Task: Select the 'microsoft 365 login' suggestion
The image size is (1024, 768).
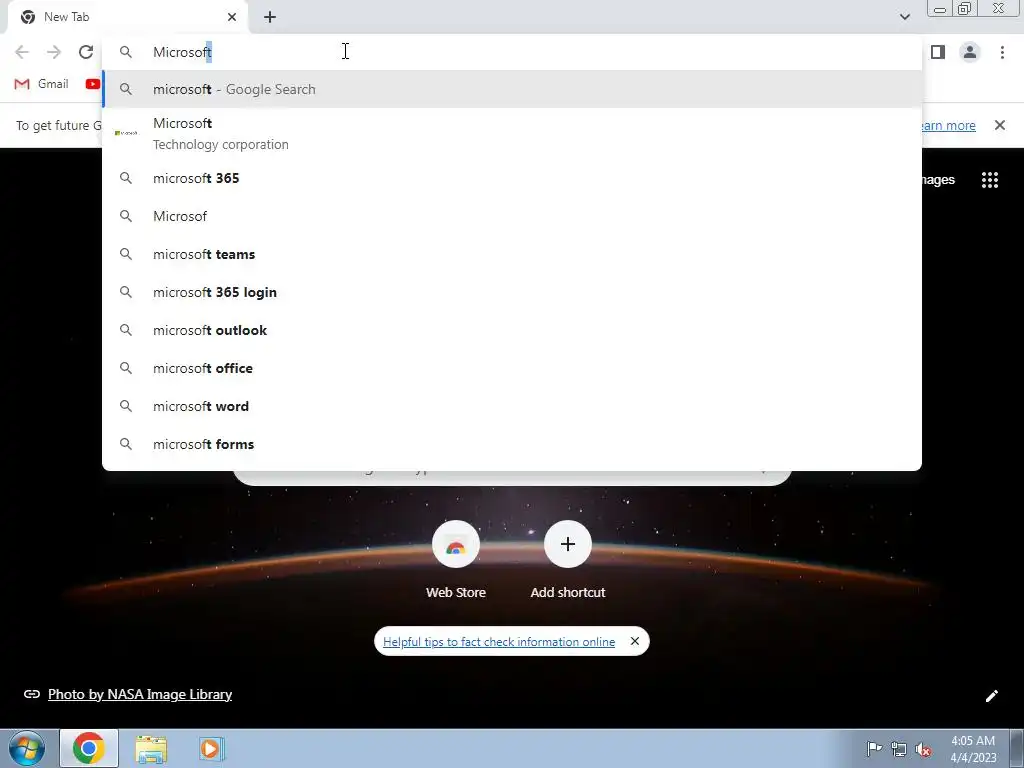Action: pyautogui.click(x=512, y=292)
